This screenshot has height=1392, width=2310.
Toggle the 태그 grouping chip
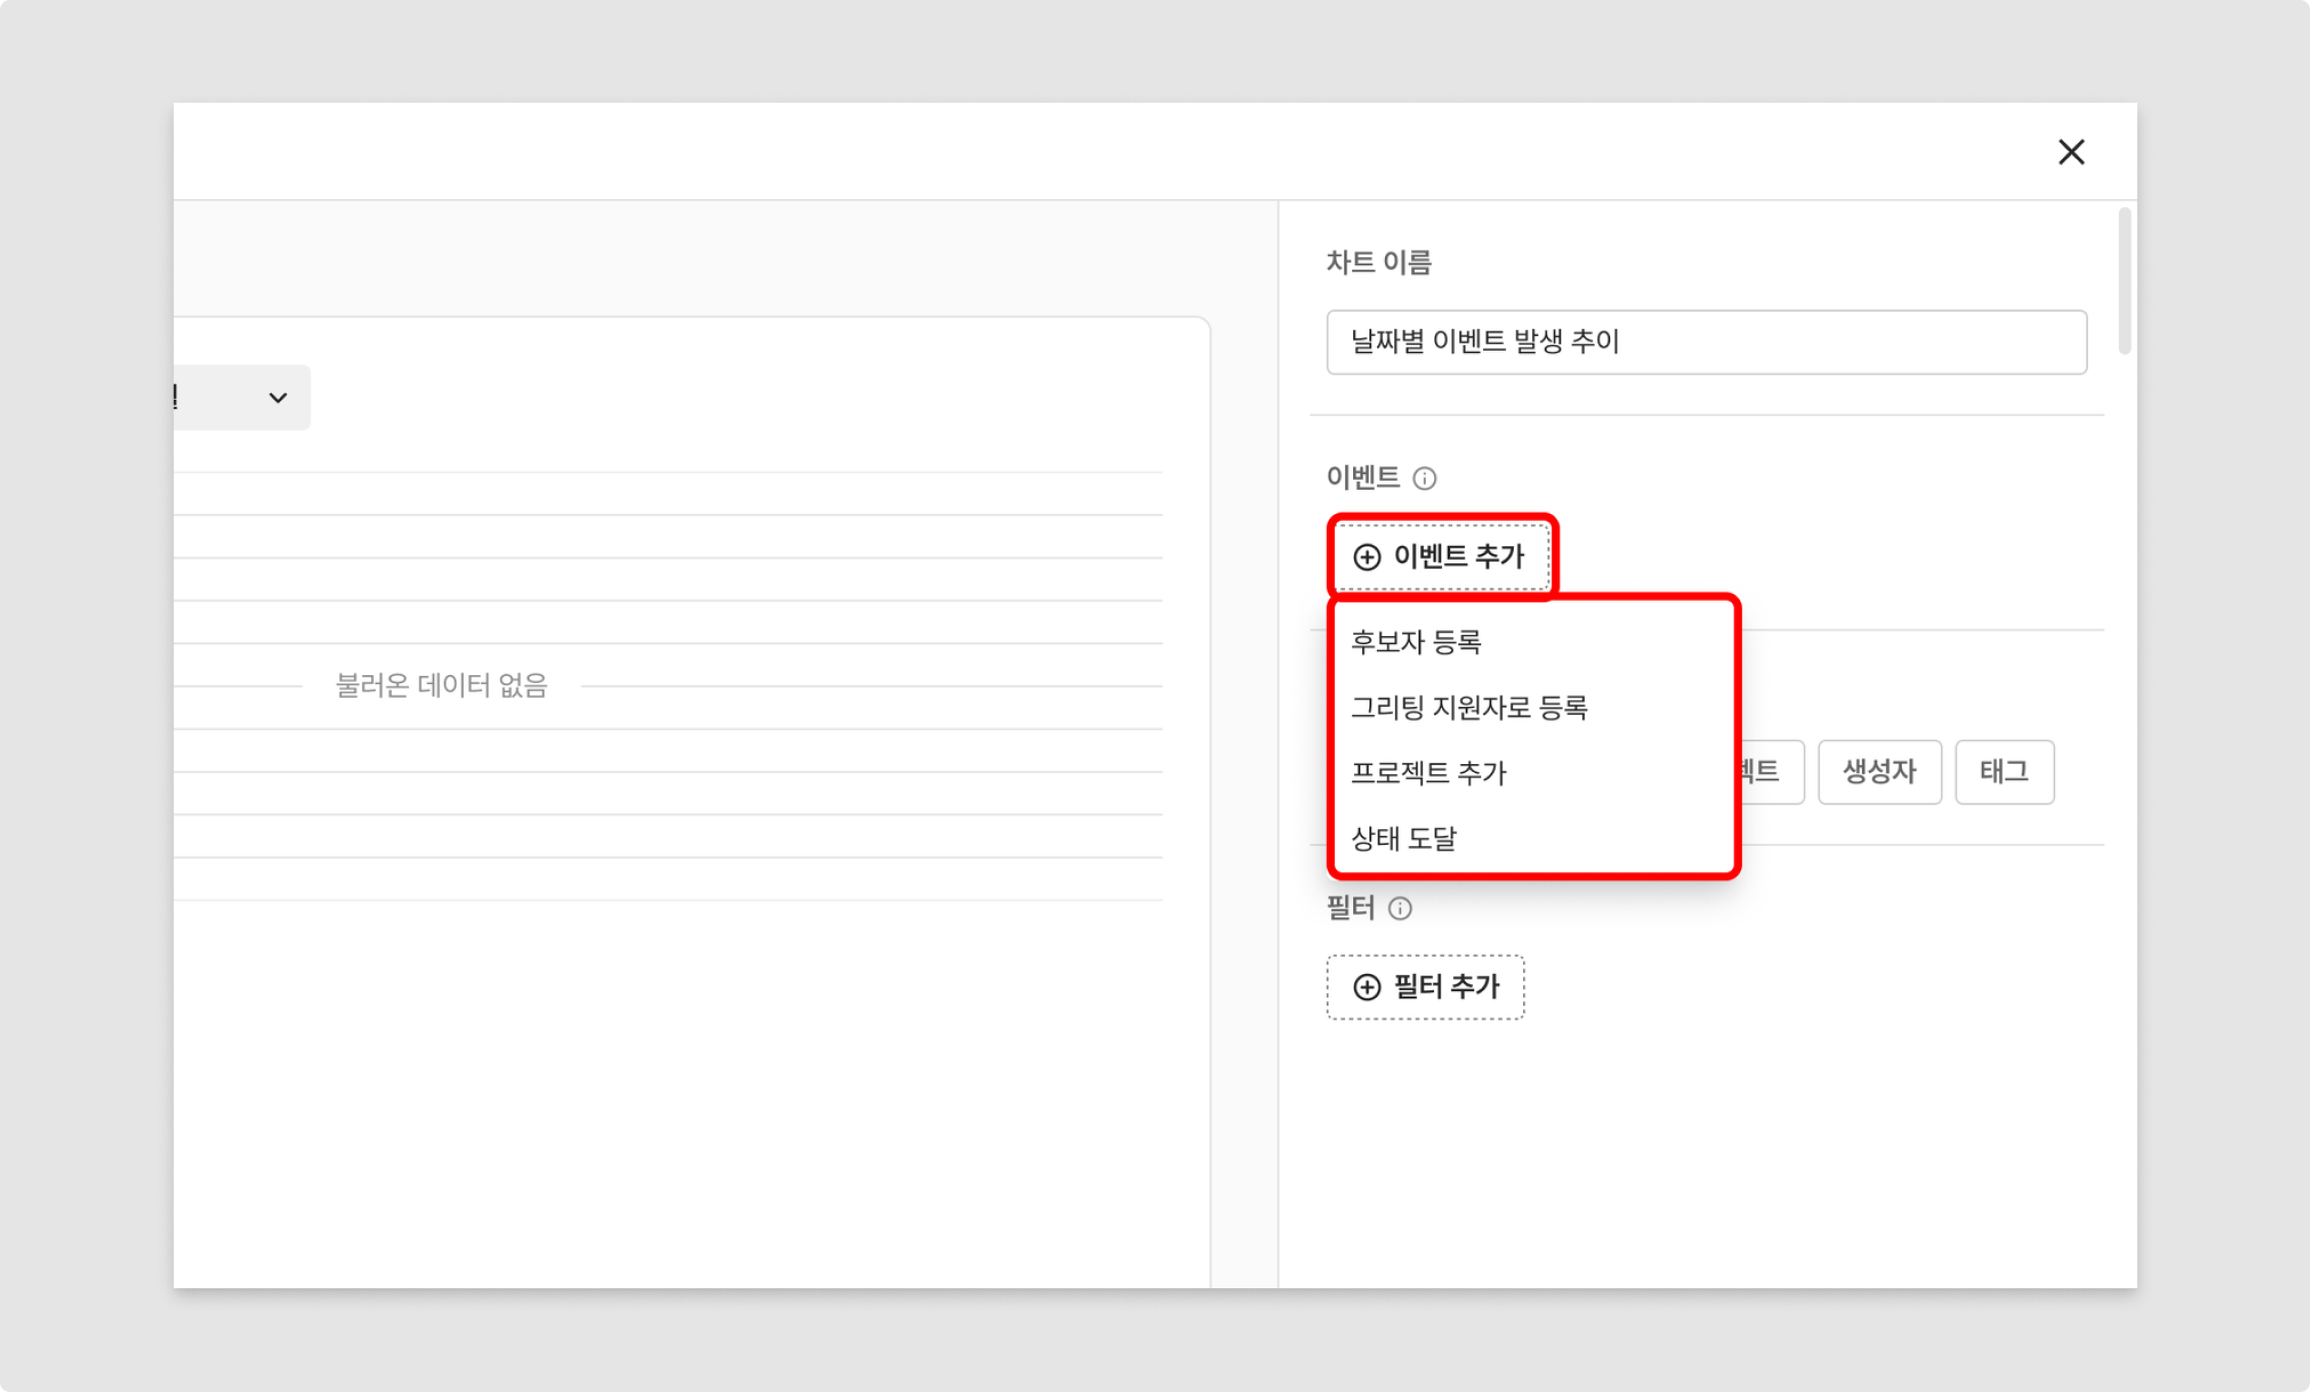coord(2003,772)
